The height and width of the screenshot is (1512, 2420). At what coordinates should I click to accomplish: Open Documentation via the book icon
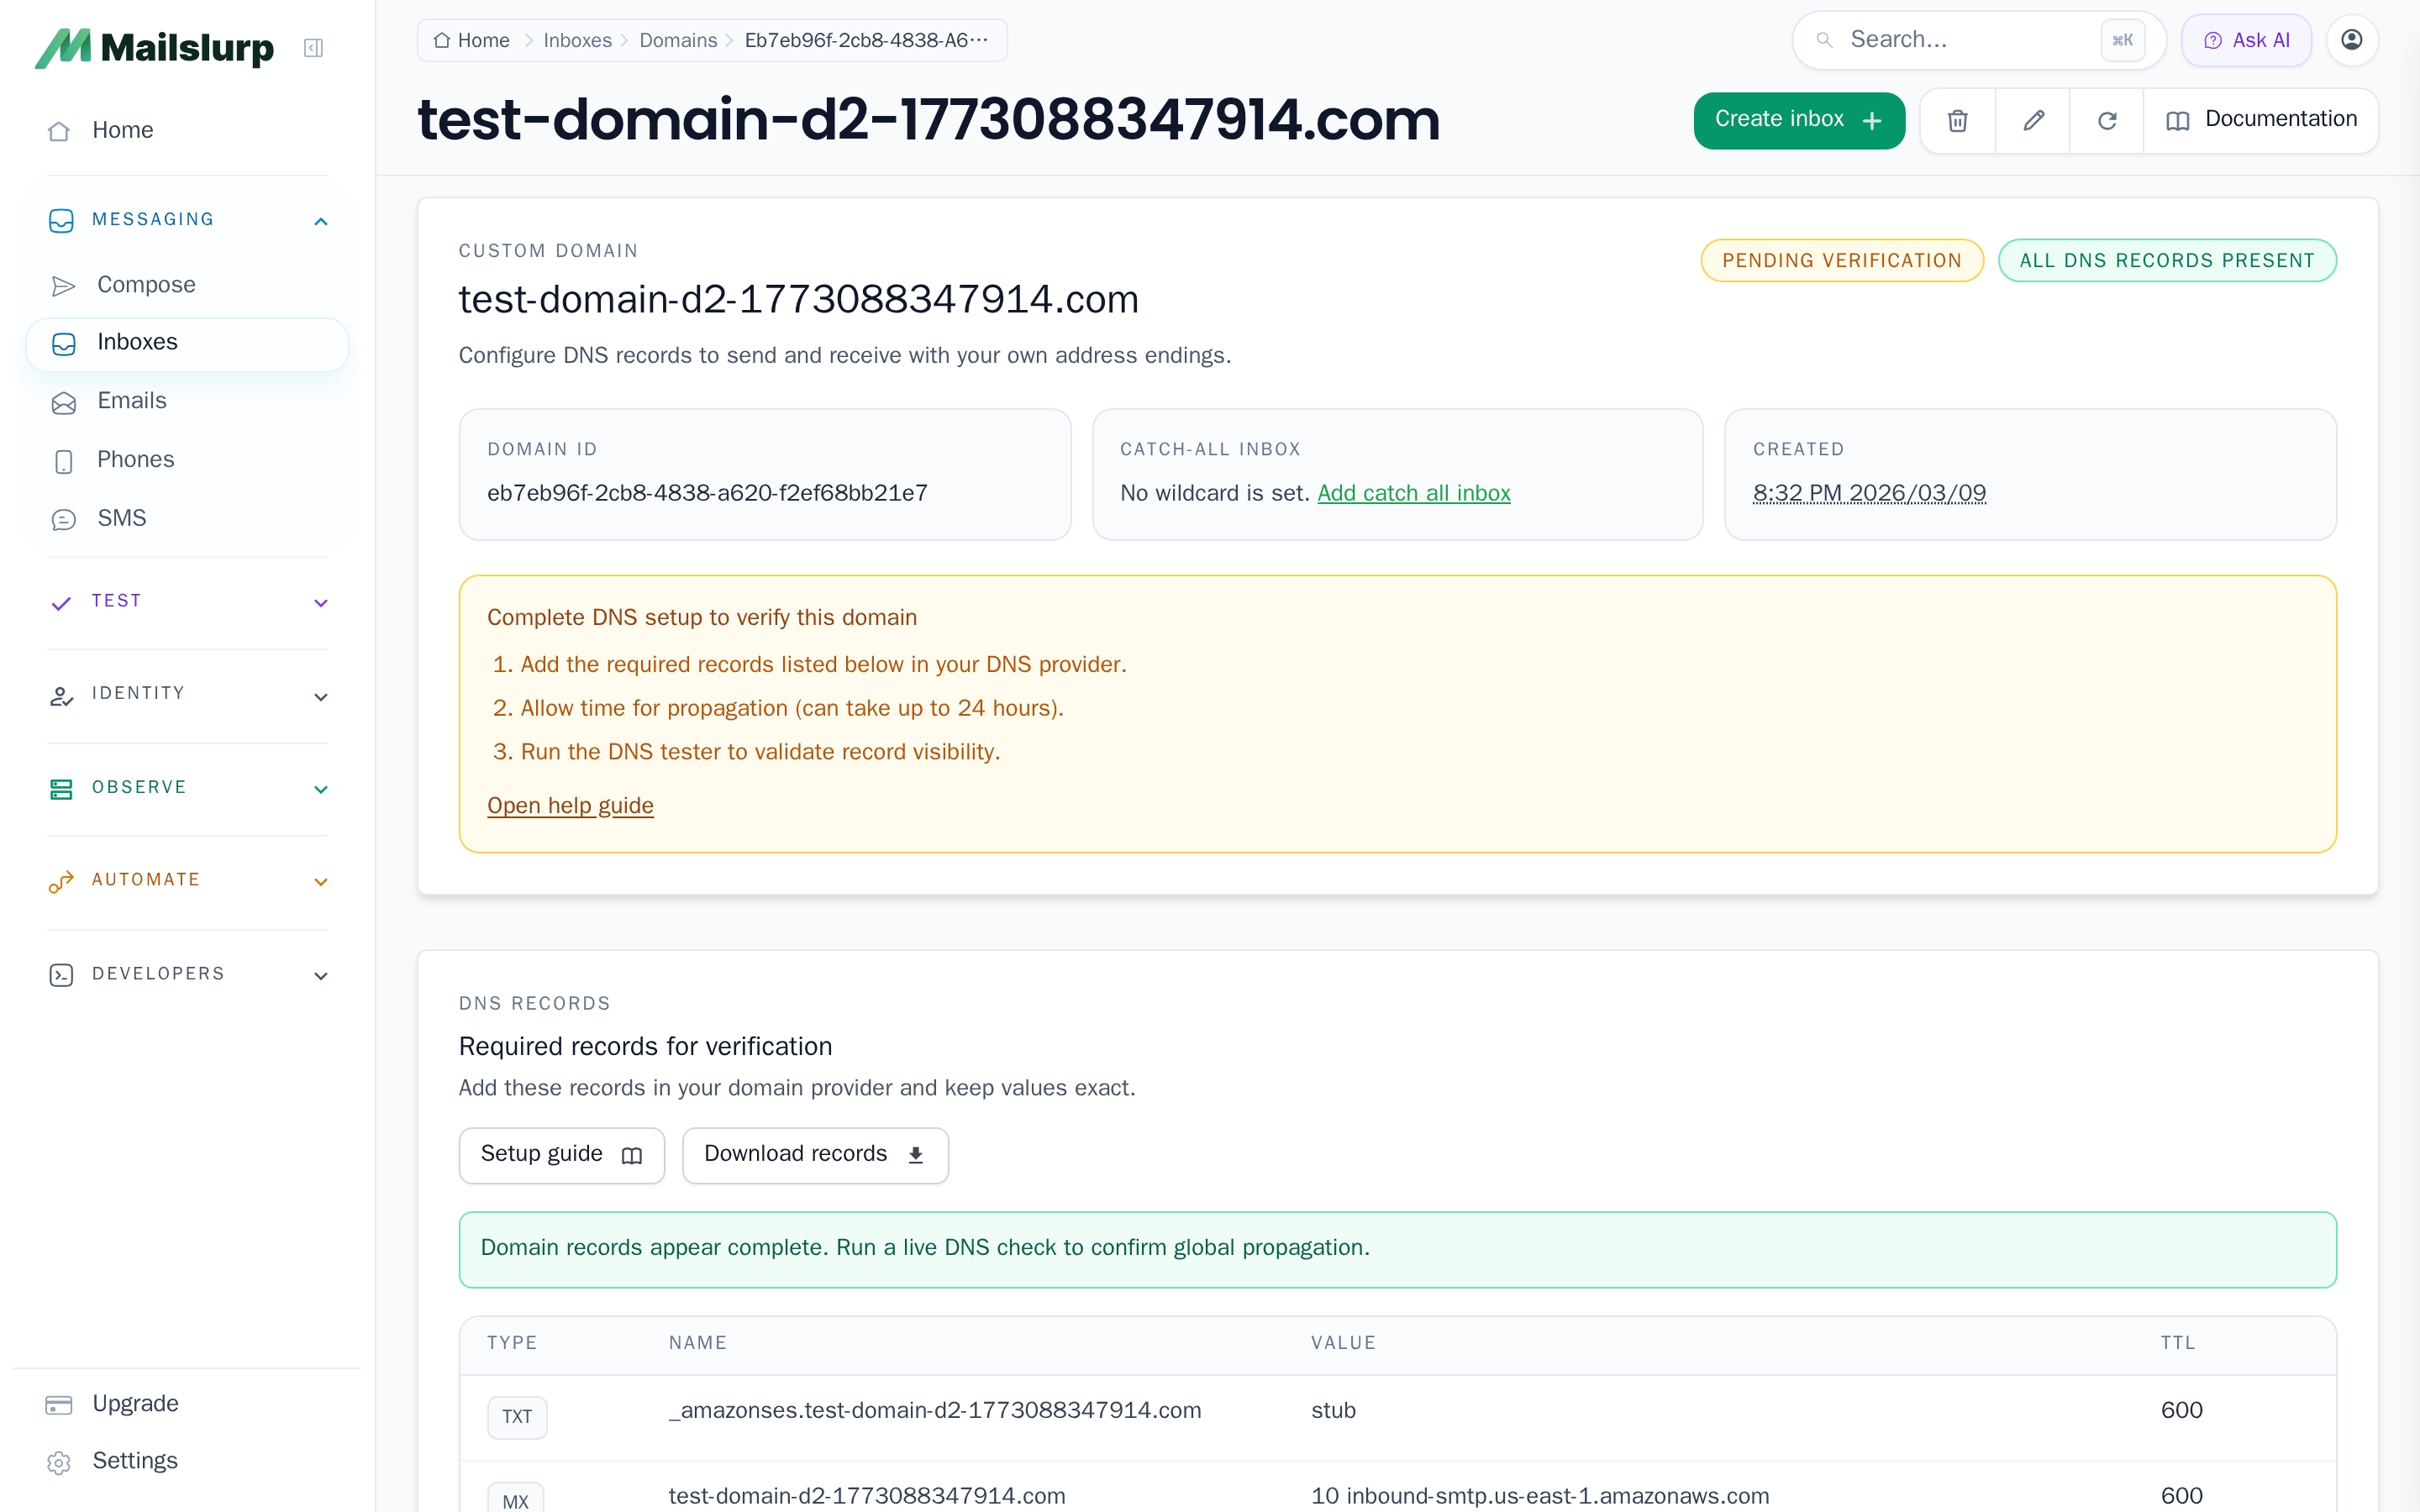tap(2262, 119)
